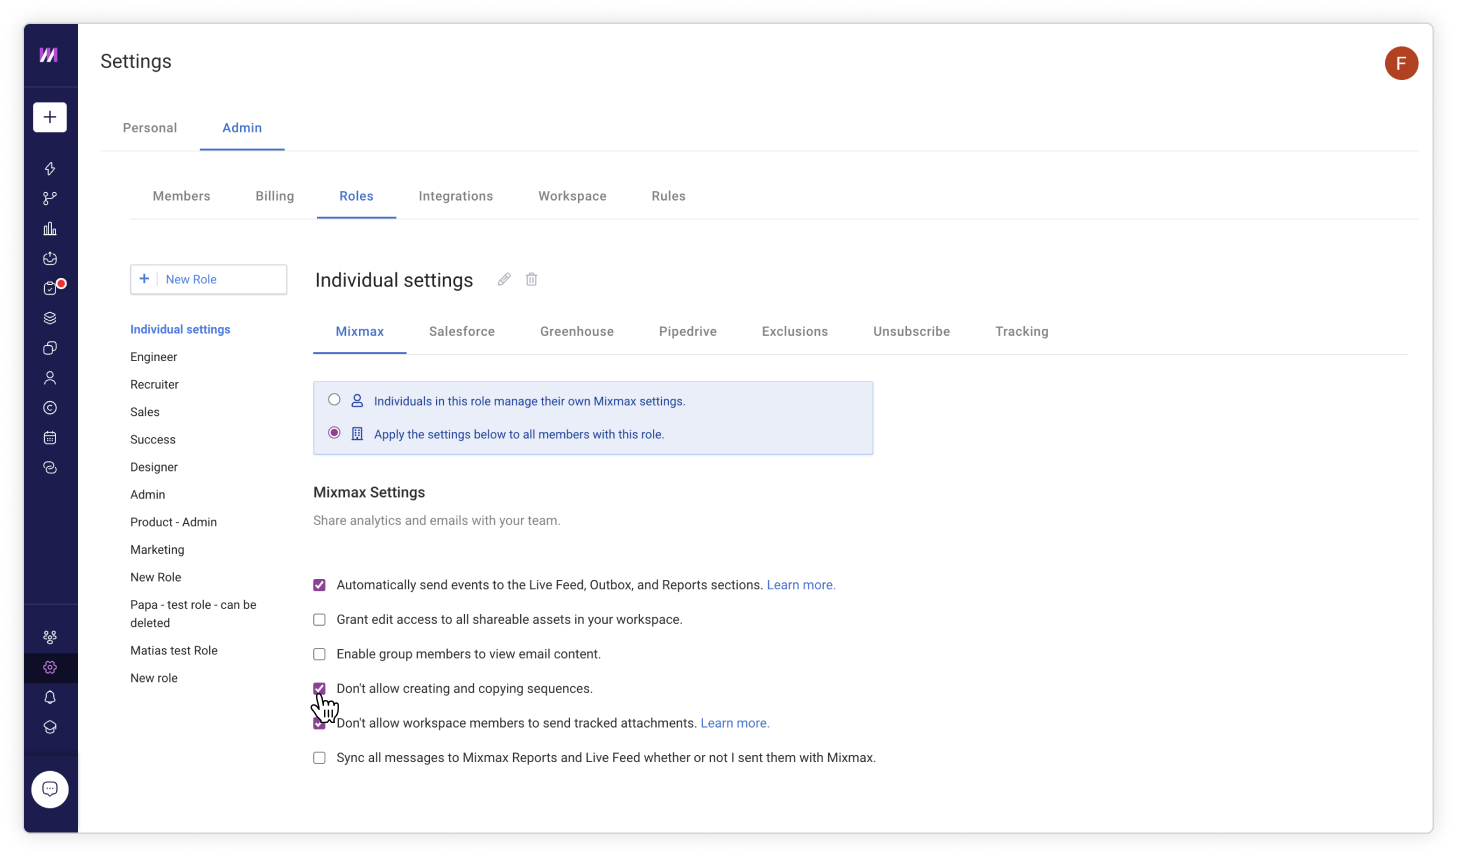Open the Integrations tab
This screenshot has height=857, width=1457.
pos(456,196)
